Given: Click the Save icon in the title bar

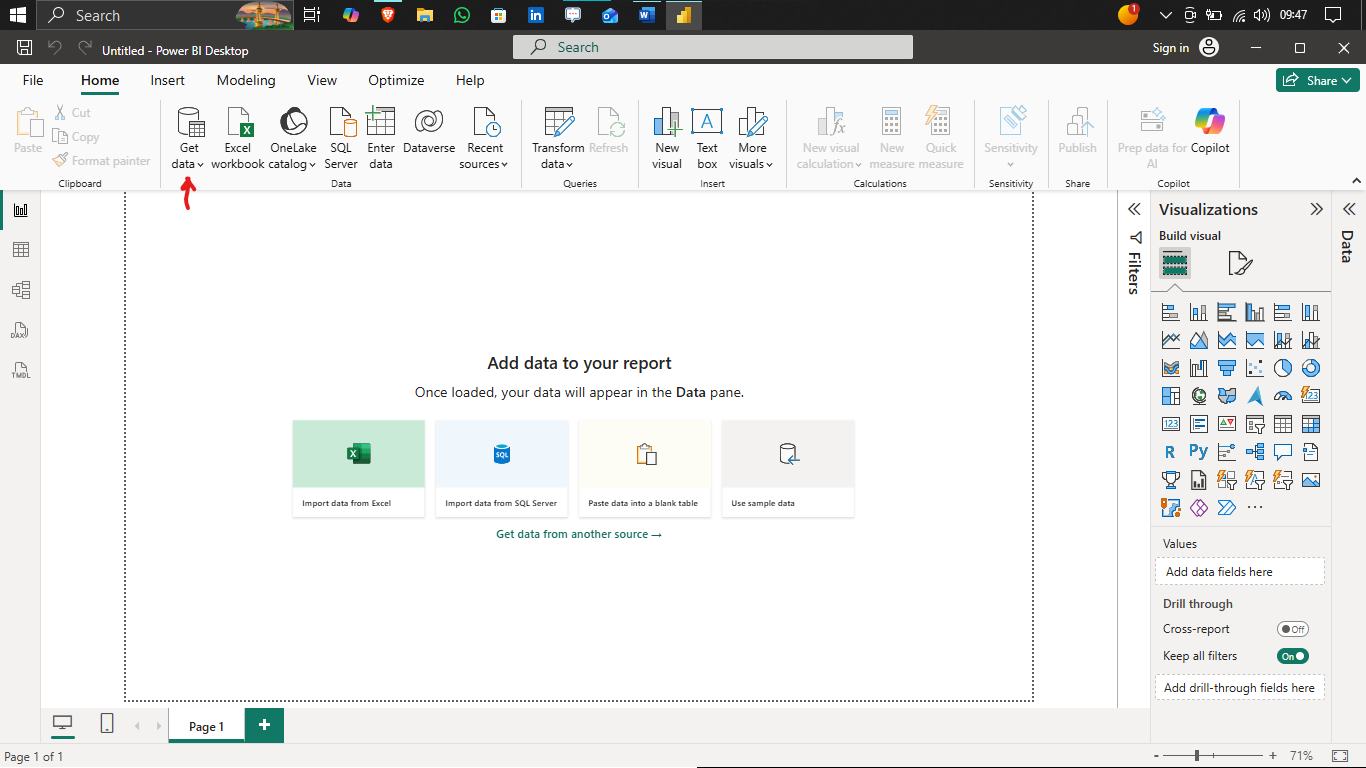Looking at the screenshot, I should coord(25,48).
